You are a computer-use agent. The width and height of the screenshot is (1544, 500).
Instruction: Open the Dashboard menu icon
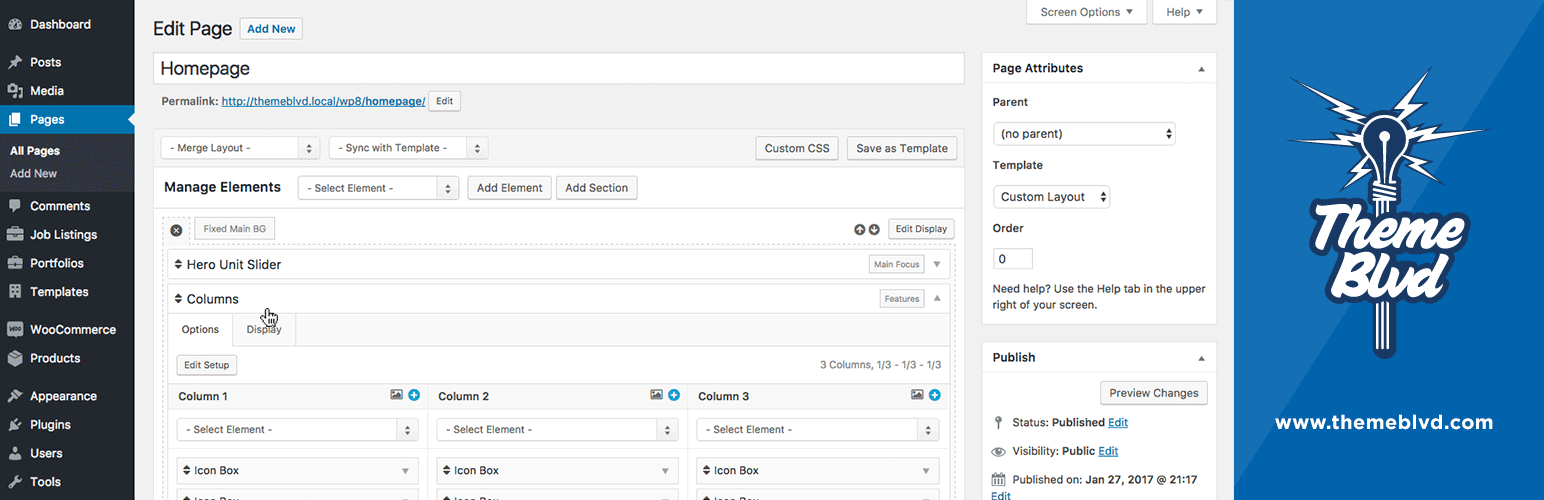pyautogui.click(x=15, y=24)
